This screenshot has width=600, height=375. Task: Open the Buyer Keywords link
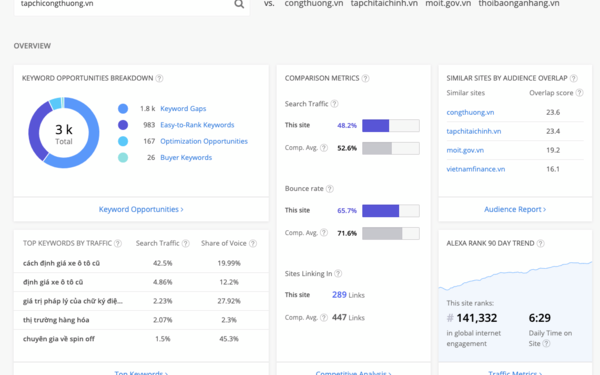(186, 157)
